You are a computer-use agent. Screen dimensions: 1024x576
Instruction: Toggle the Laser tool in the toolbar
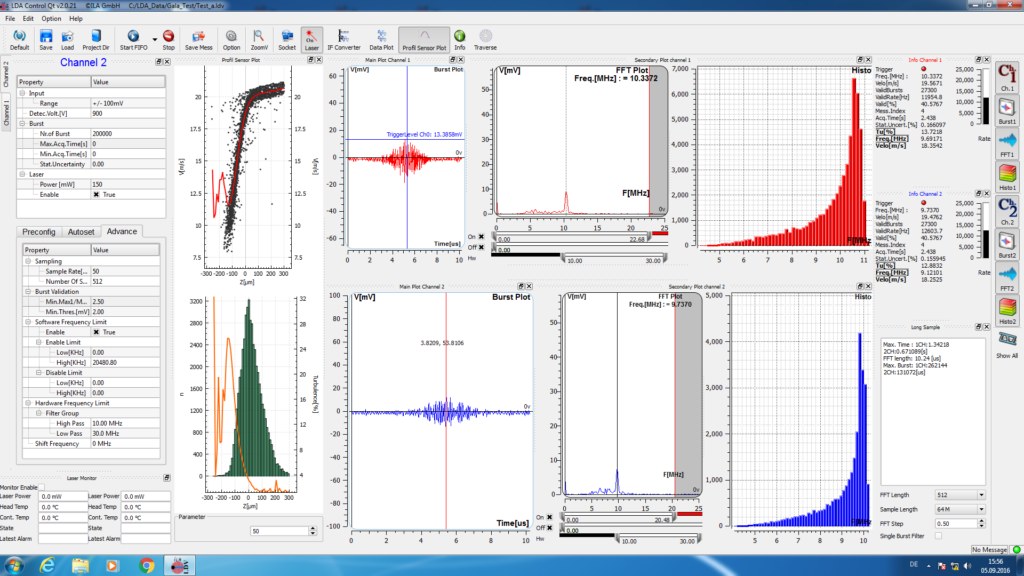click(311, 40)
